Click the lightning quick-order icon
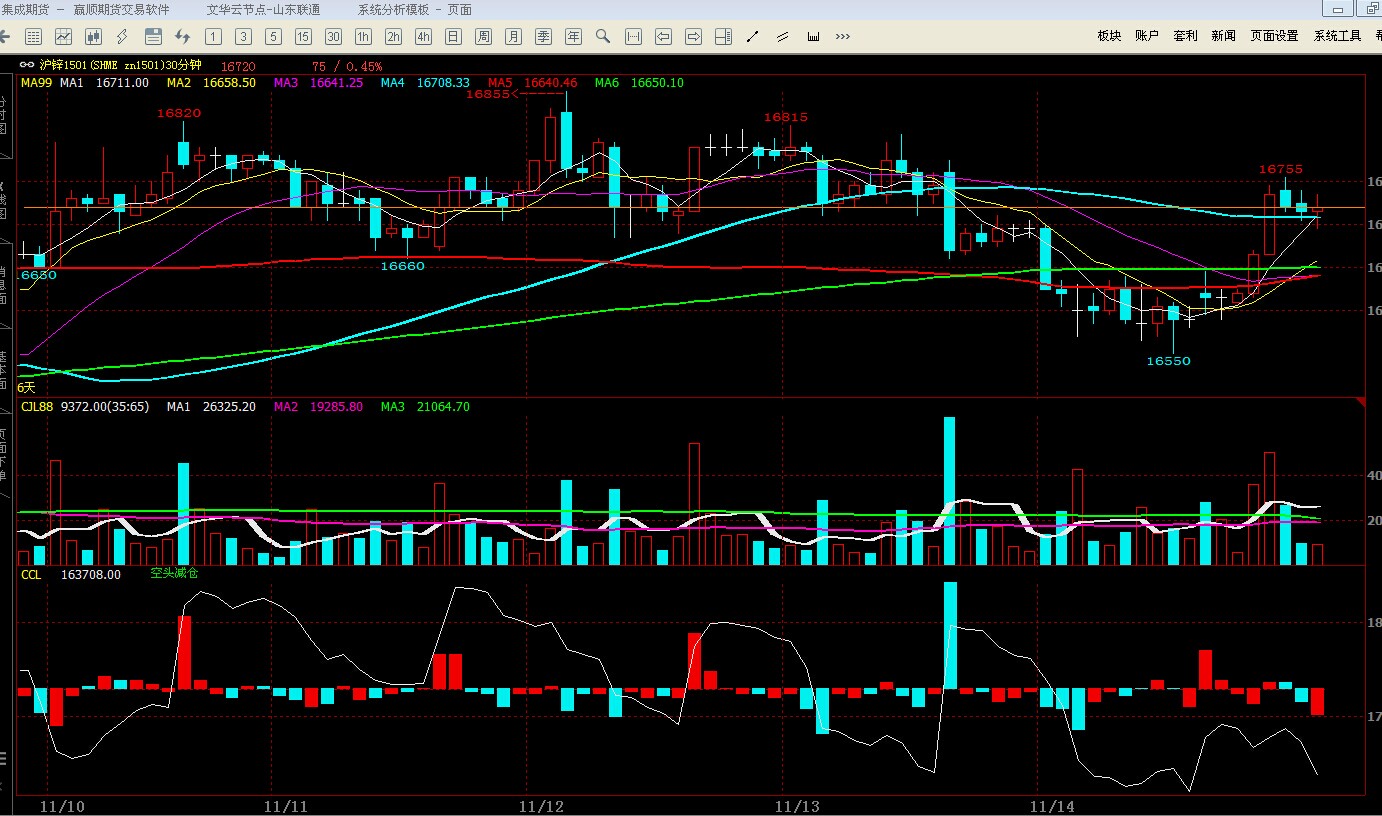The image size is (1382, 816). point(122,37)
